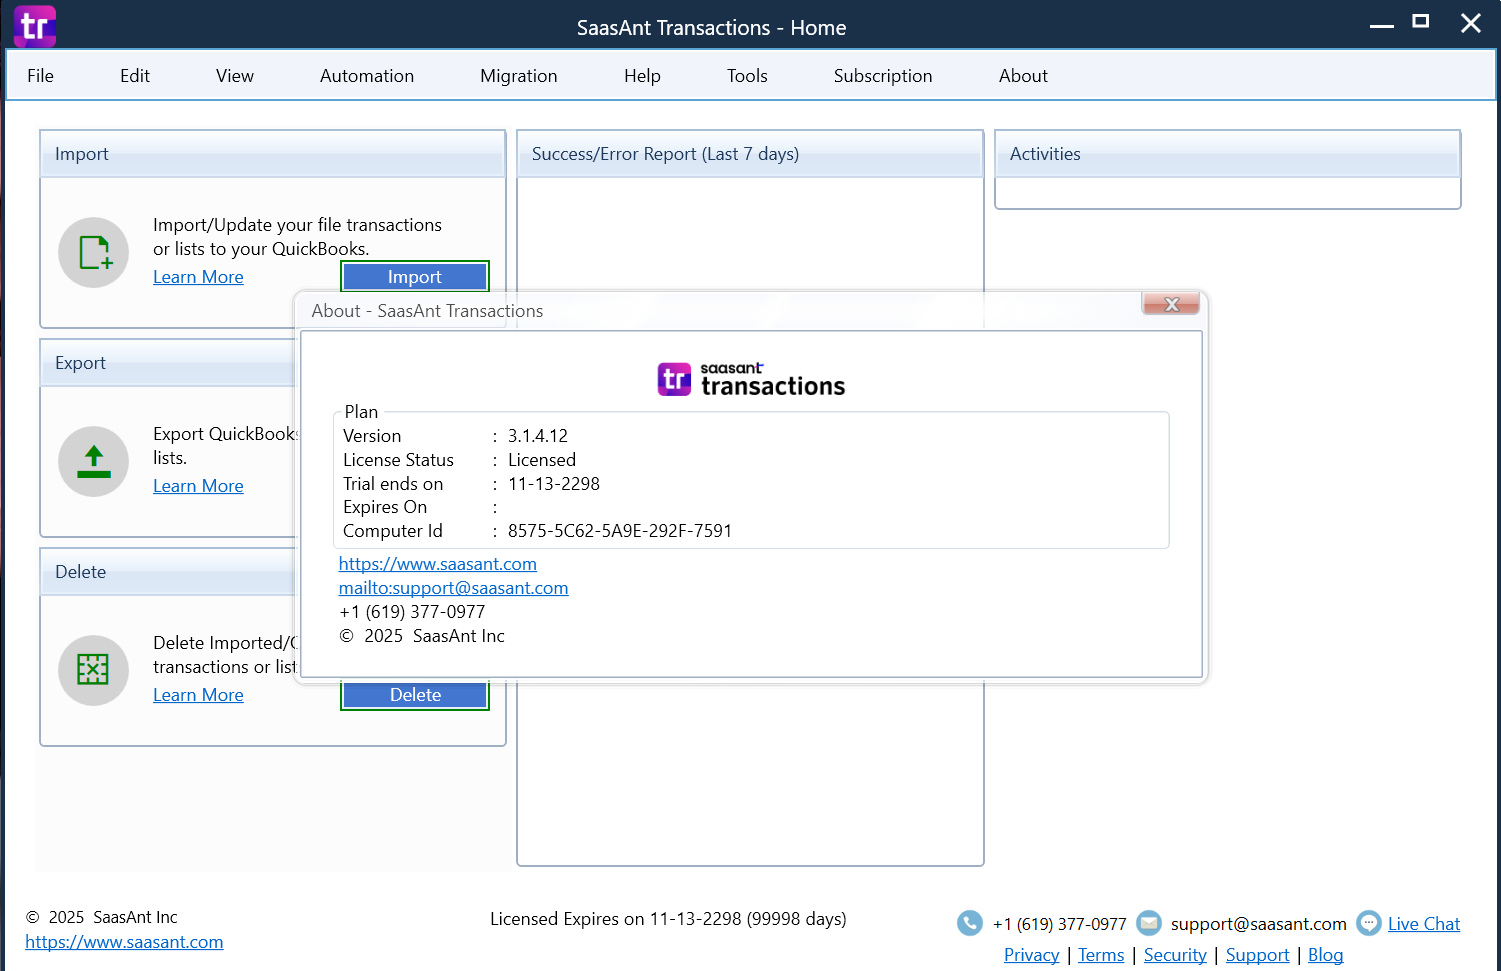The width and height of the screenshot is (1501, 971).
Task: Click the blue Import button
Action: [415, 277]
